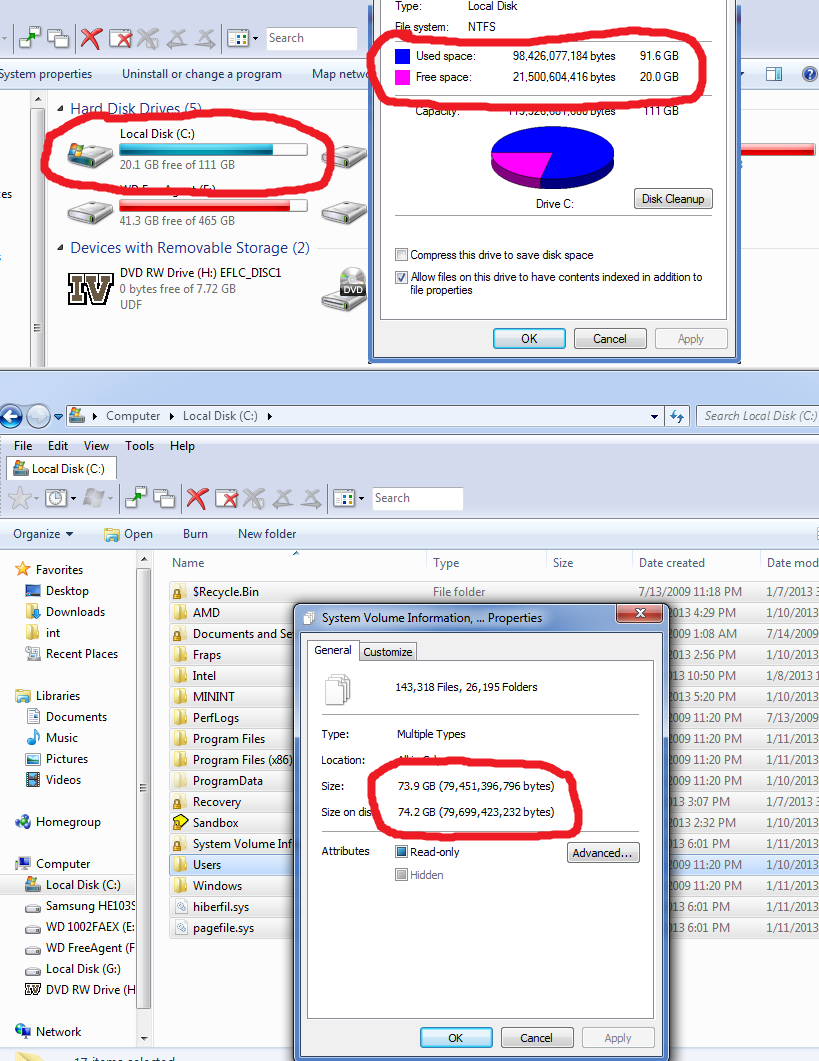The image size is (819, 1061).
Task: Open the Tools menu
Action: pos(139,446)
